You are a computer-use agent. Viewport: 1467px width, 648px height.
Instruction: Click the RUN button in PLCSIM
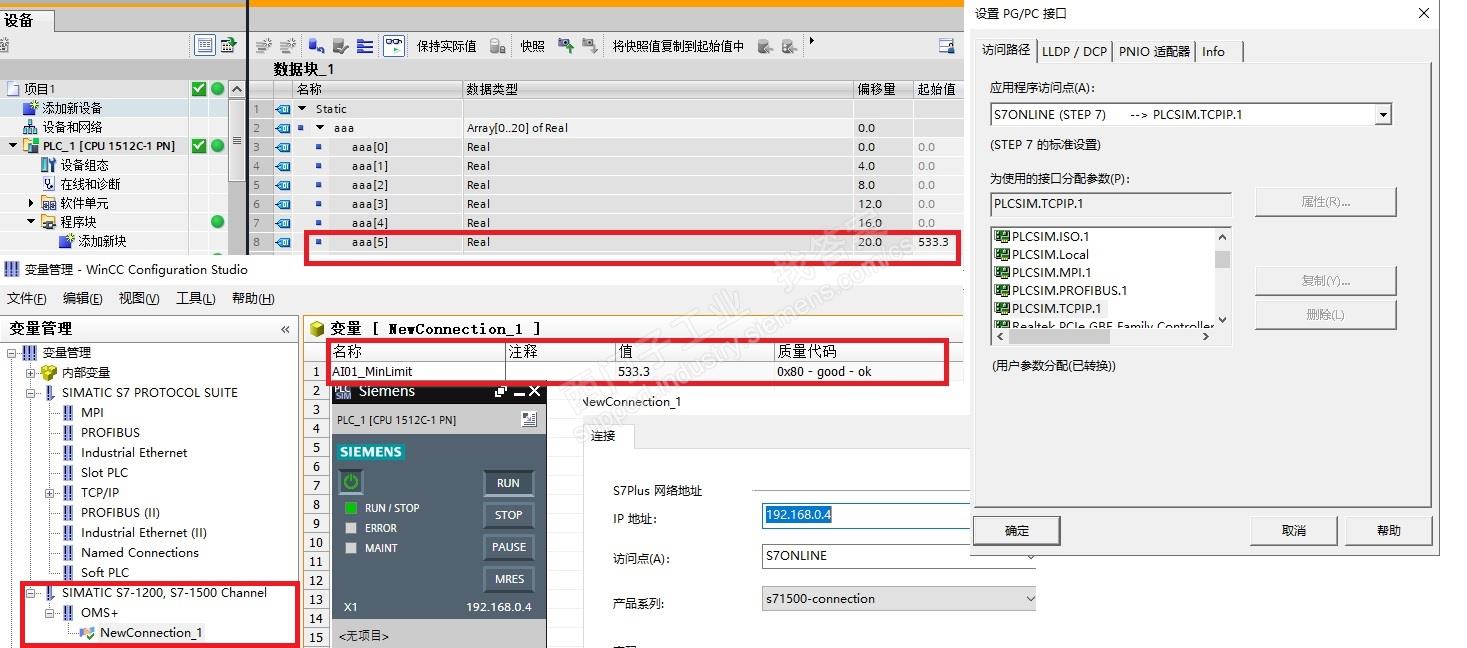[508, 483]
